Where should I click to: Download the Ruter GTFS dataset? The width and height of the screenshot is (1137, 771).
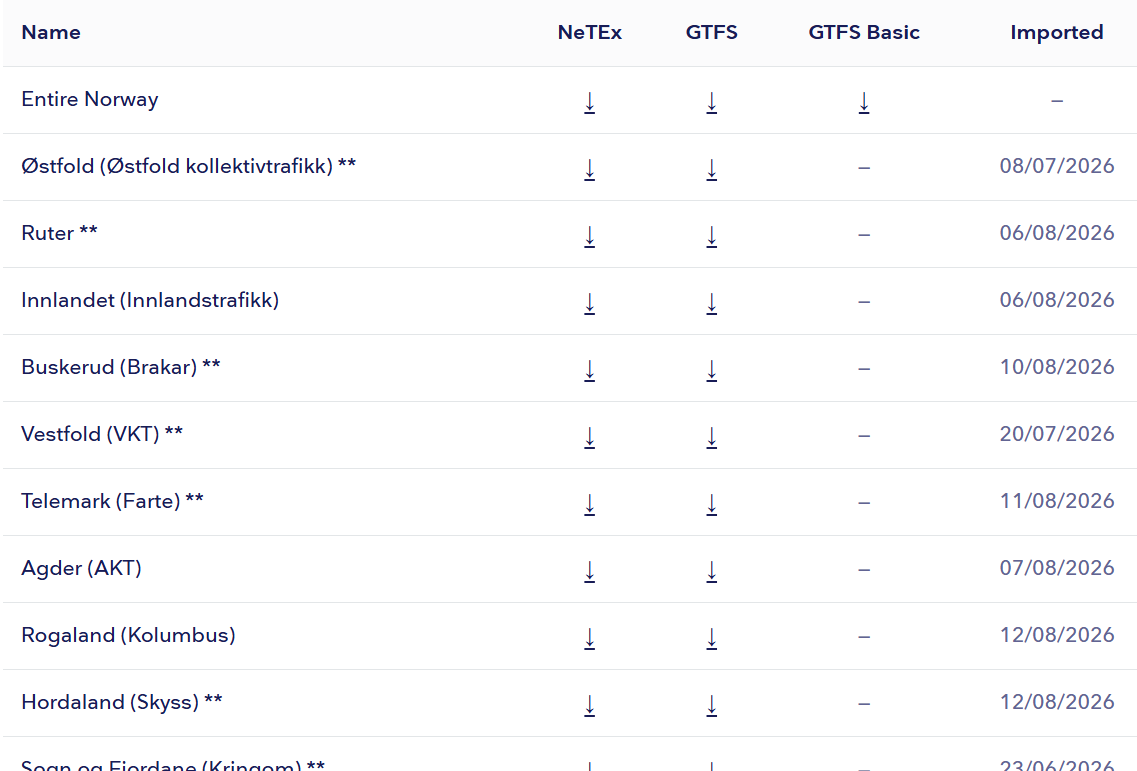[x=711, y=236]
